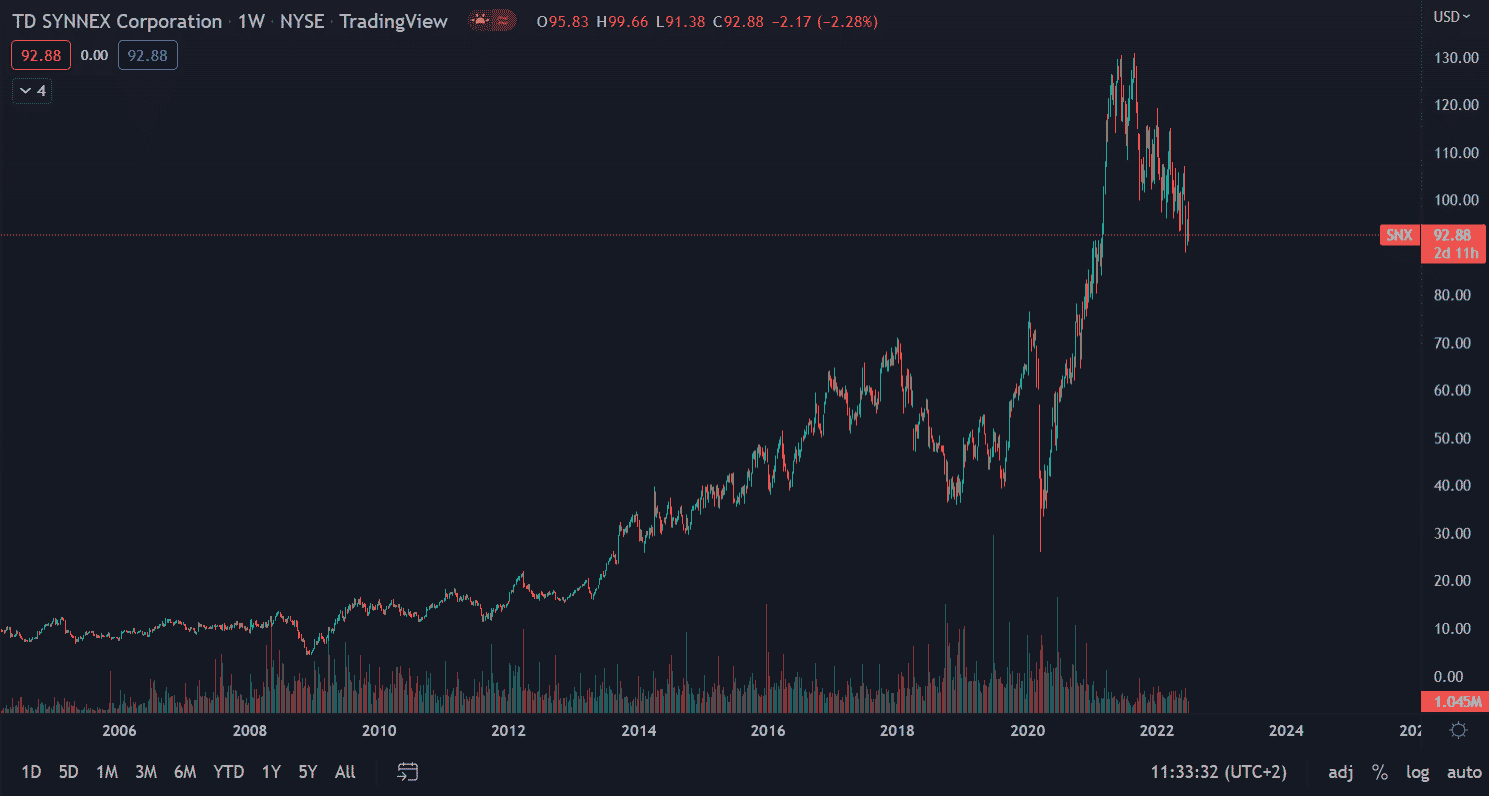Show All available data range
1489x796 pixels.
[344, 772]
